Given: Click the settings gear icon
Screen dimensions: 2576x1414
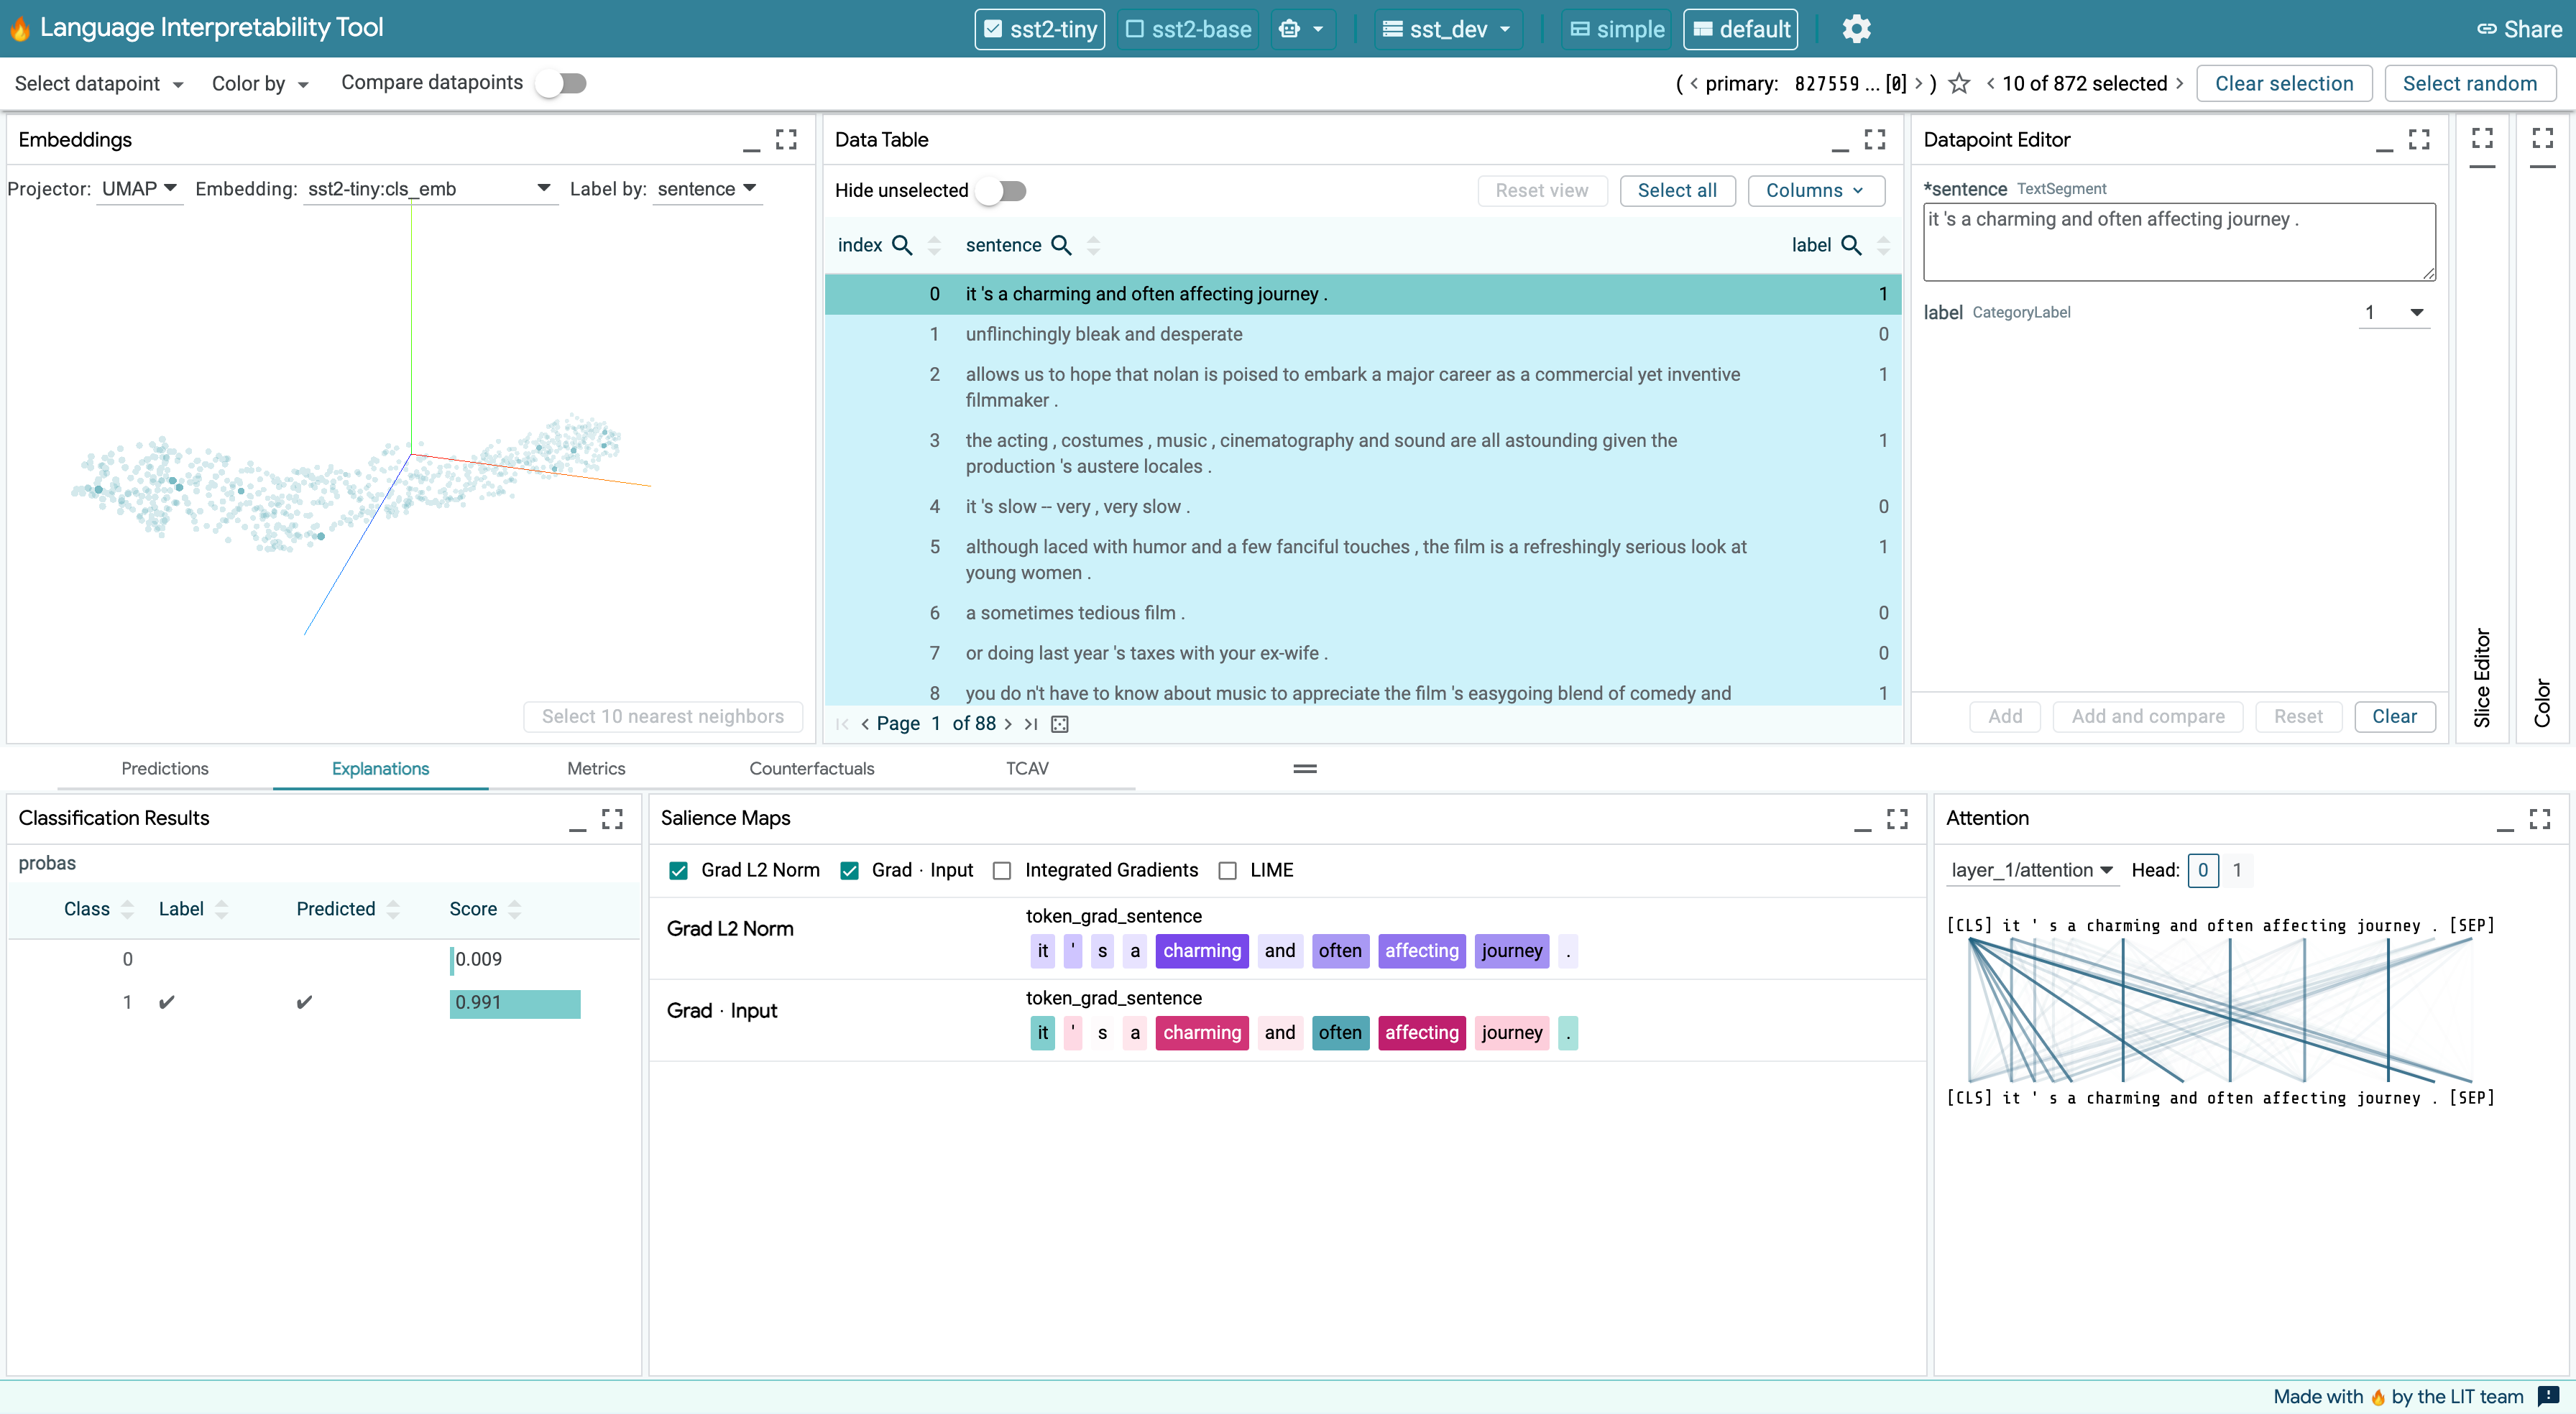Looking at the screenshot, I should pos(1857,28).
